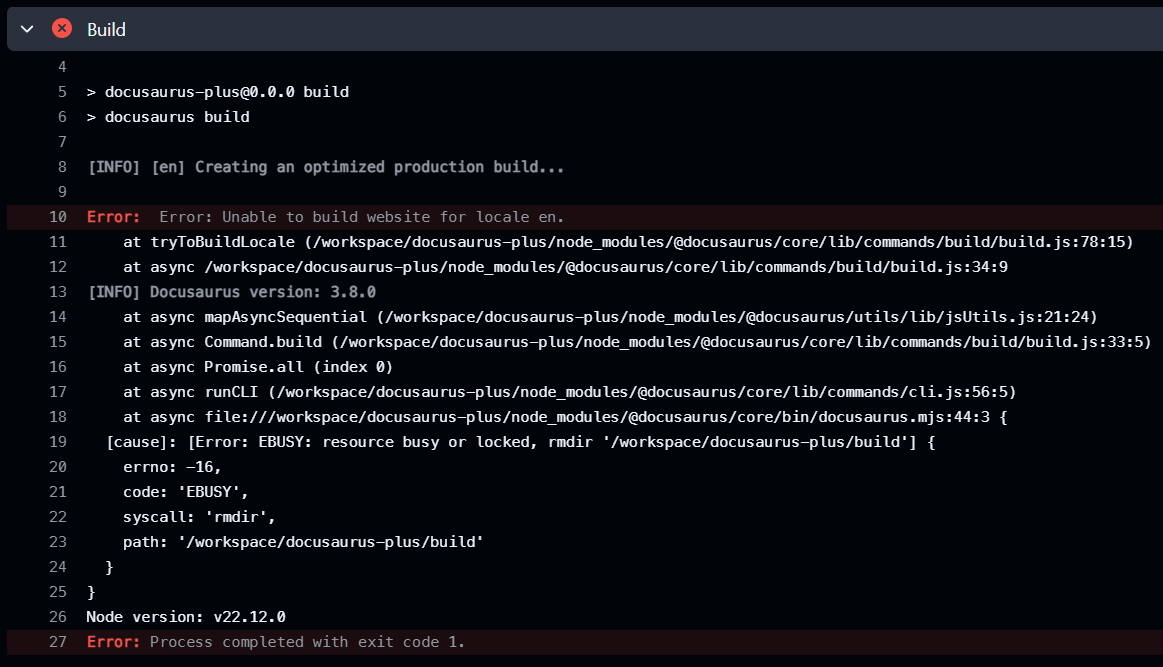
Task: Select line number 26
Action: (58, 617)
